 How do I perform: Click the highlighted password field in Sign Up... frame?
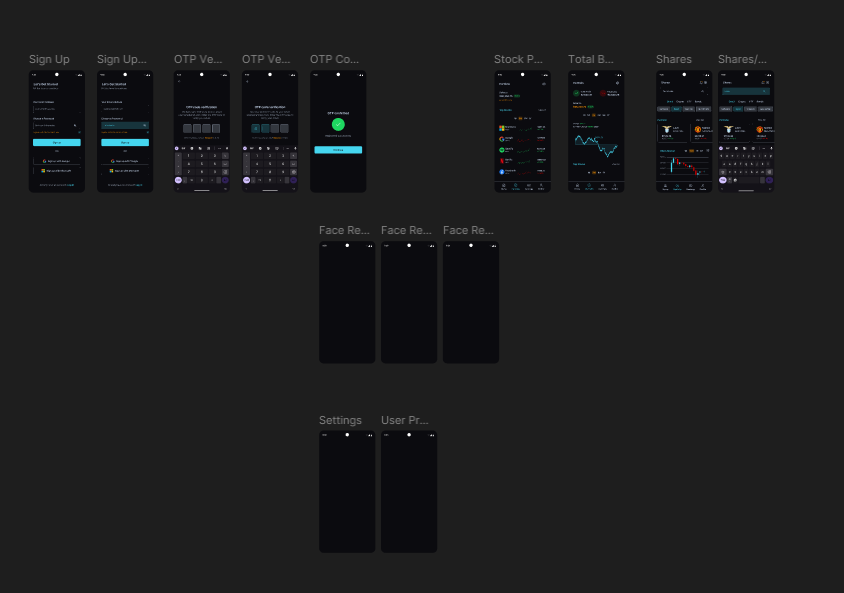tap(125, 125)
